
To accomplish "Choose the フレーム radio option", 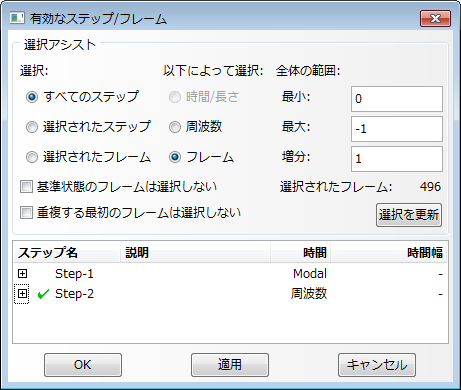I will (x=175, y=157).
